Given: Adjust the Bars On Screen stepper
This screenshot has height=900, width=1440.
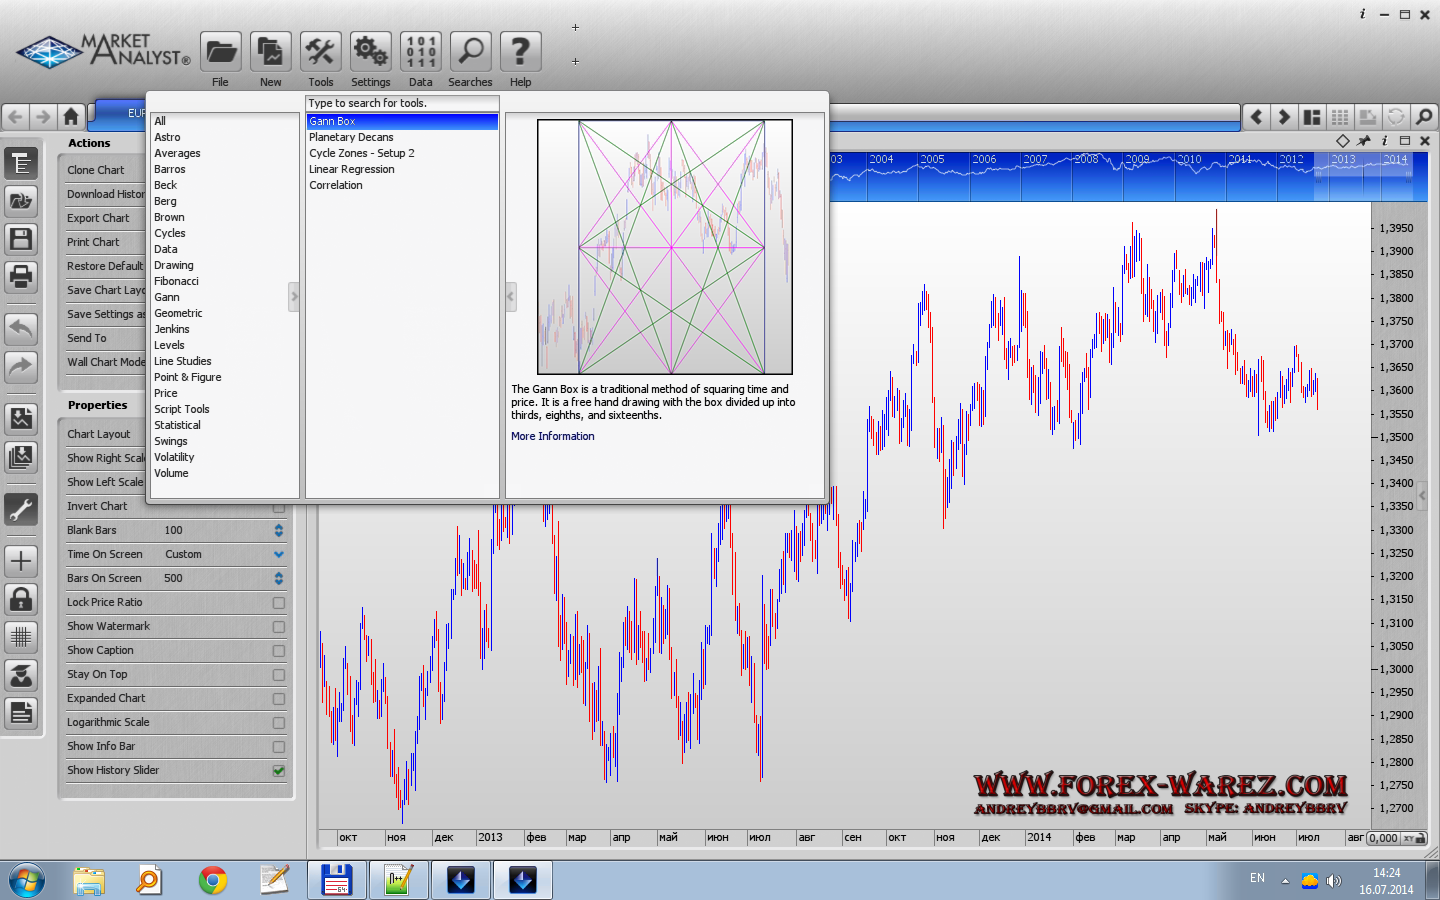Looking at the screenshot, I should (x=279, y=578).
